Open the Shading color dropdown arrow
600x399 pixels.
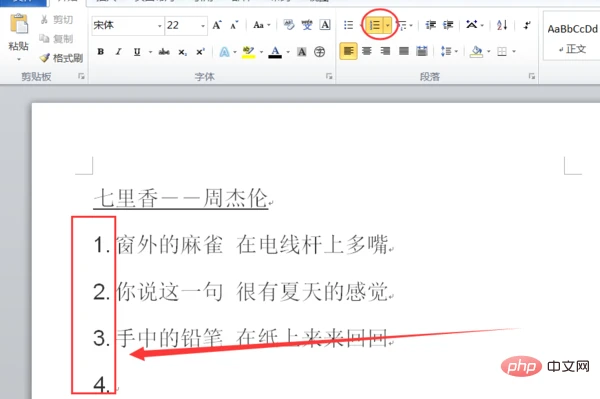click(x=489, y=51)
